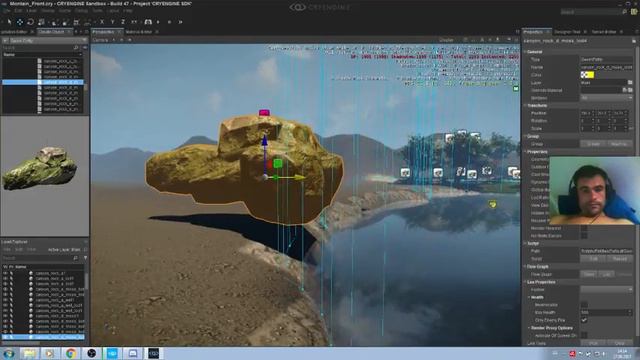This screenshot has width=640, height=360.
Task: Open Google Chrome from the taskbar
Action: [71, 353]
